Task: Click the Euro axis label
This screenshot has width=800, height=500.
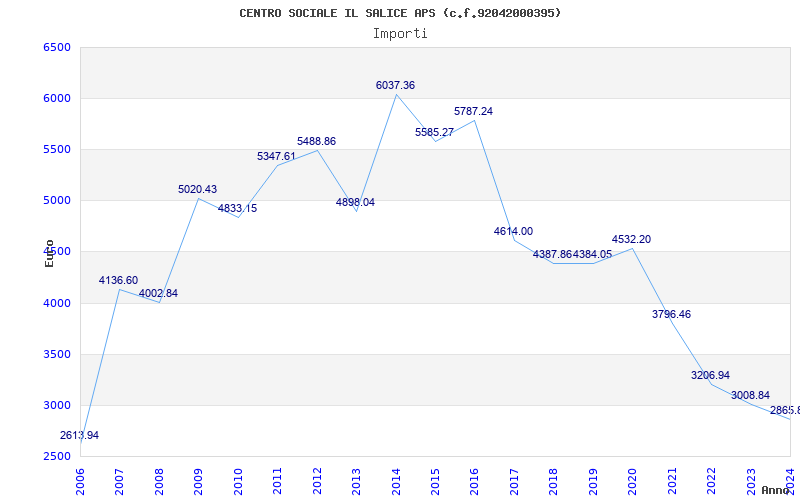Action: tap(49, 254)
